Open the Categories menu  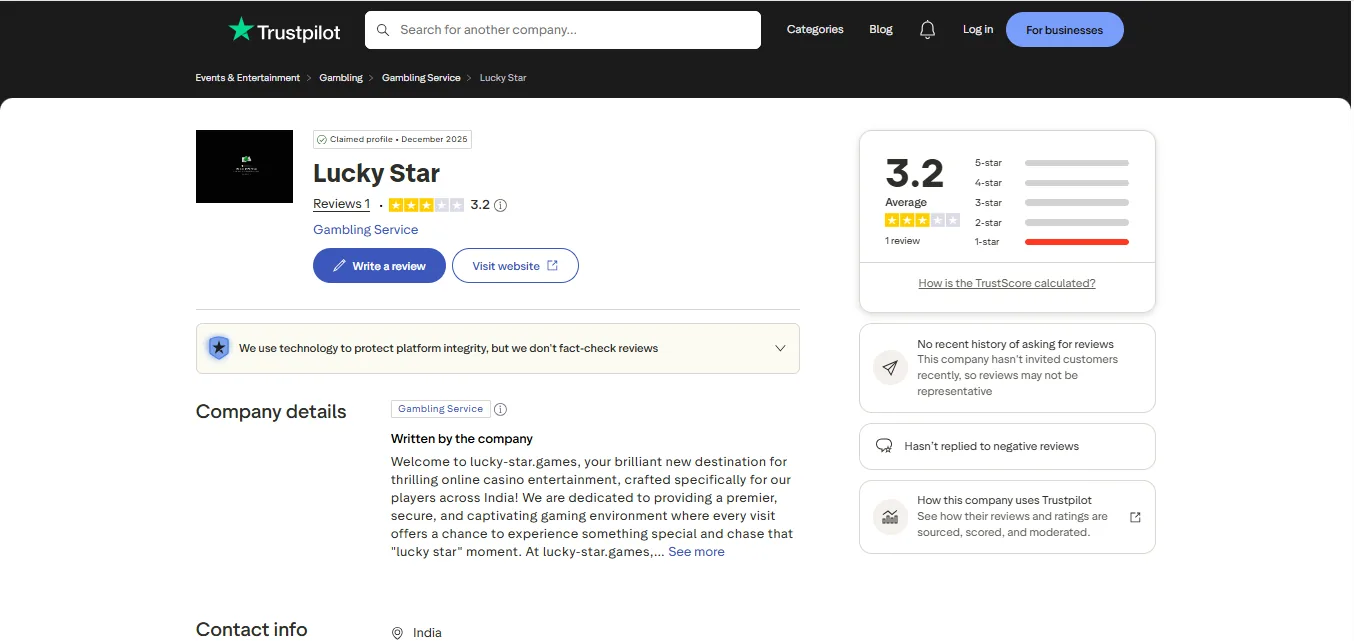coord(815,30)
